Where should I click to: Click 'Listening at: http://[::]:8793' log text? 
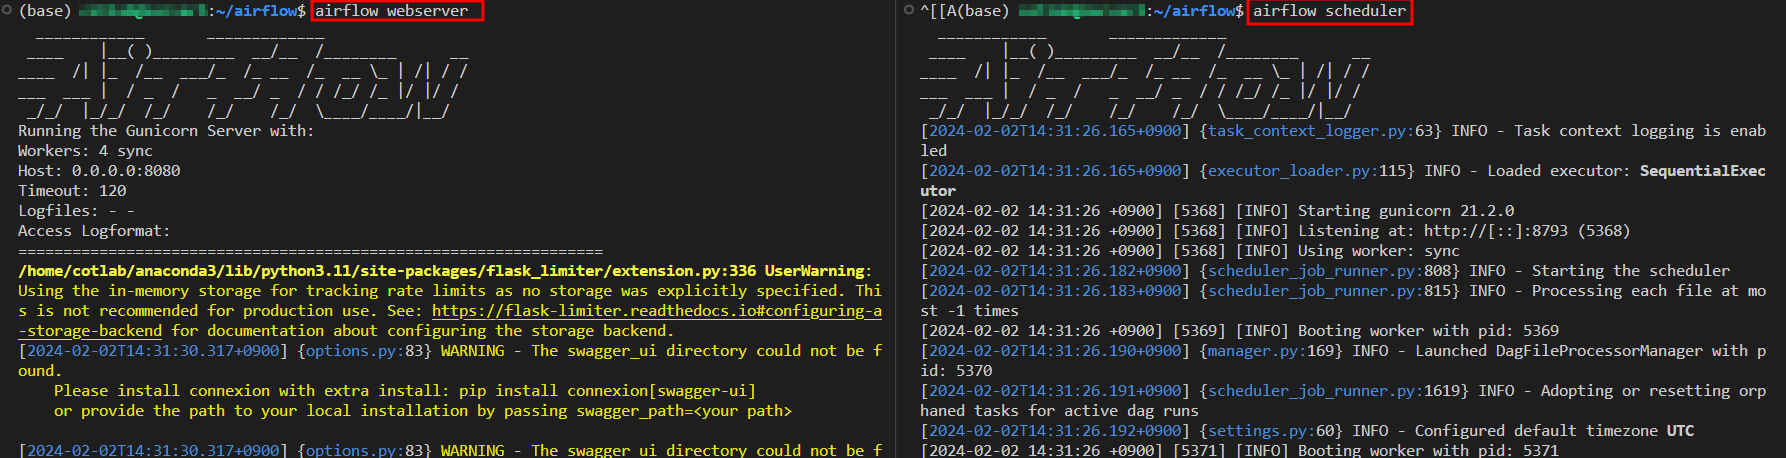tap(1432, 231)
